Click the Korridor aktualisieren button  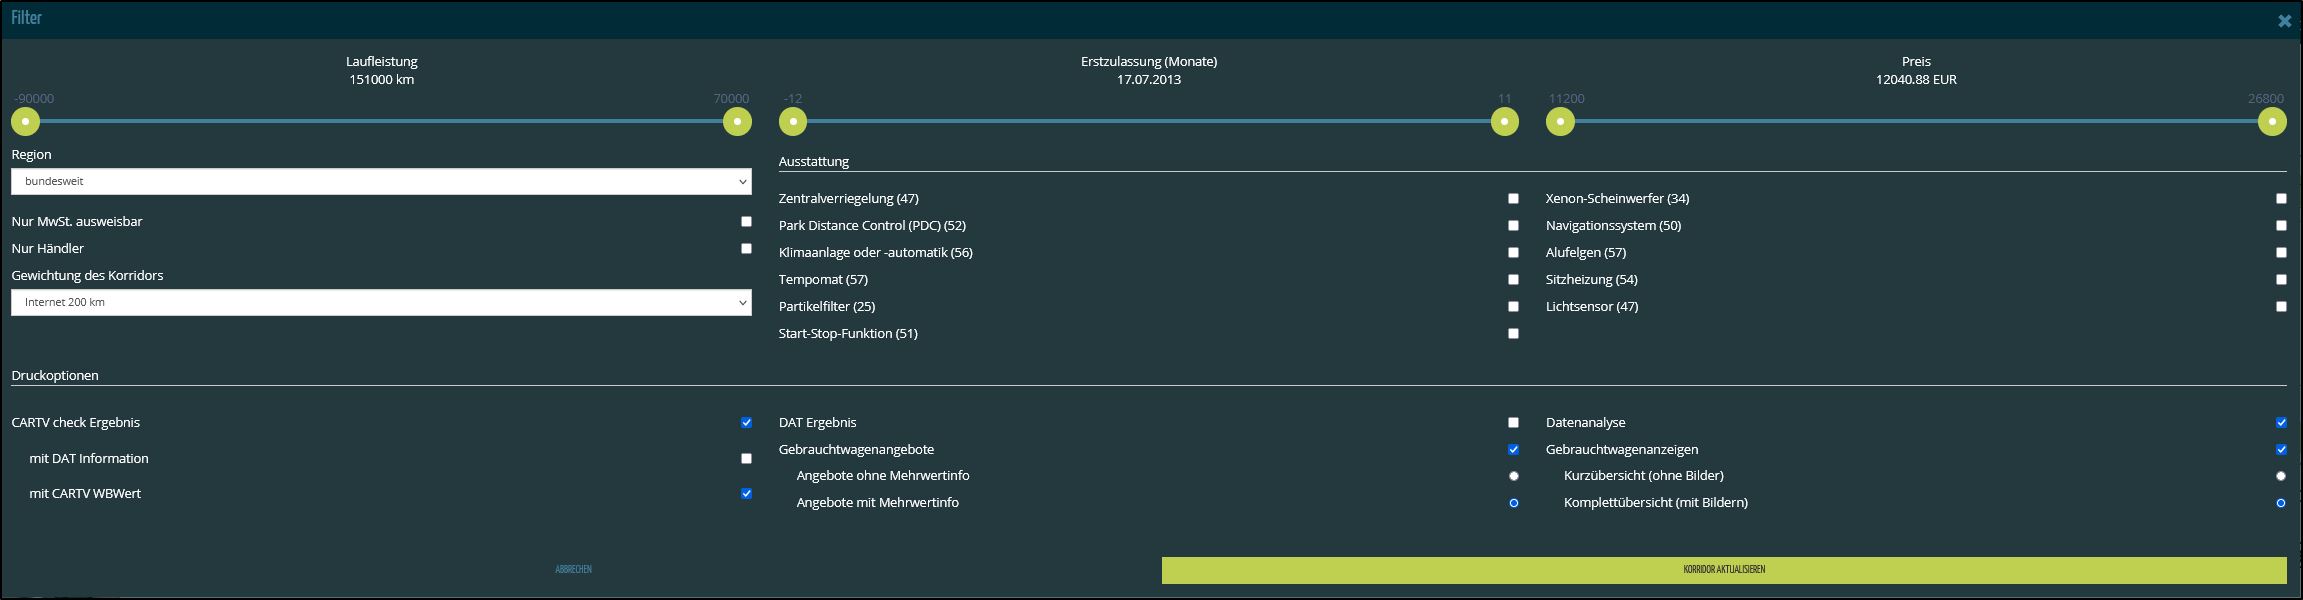pos(1723,570)
